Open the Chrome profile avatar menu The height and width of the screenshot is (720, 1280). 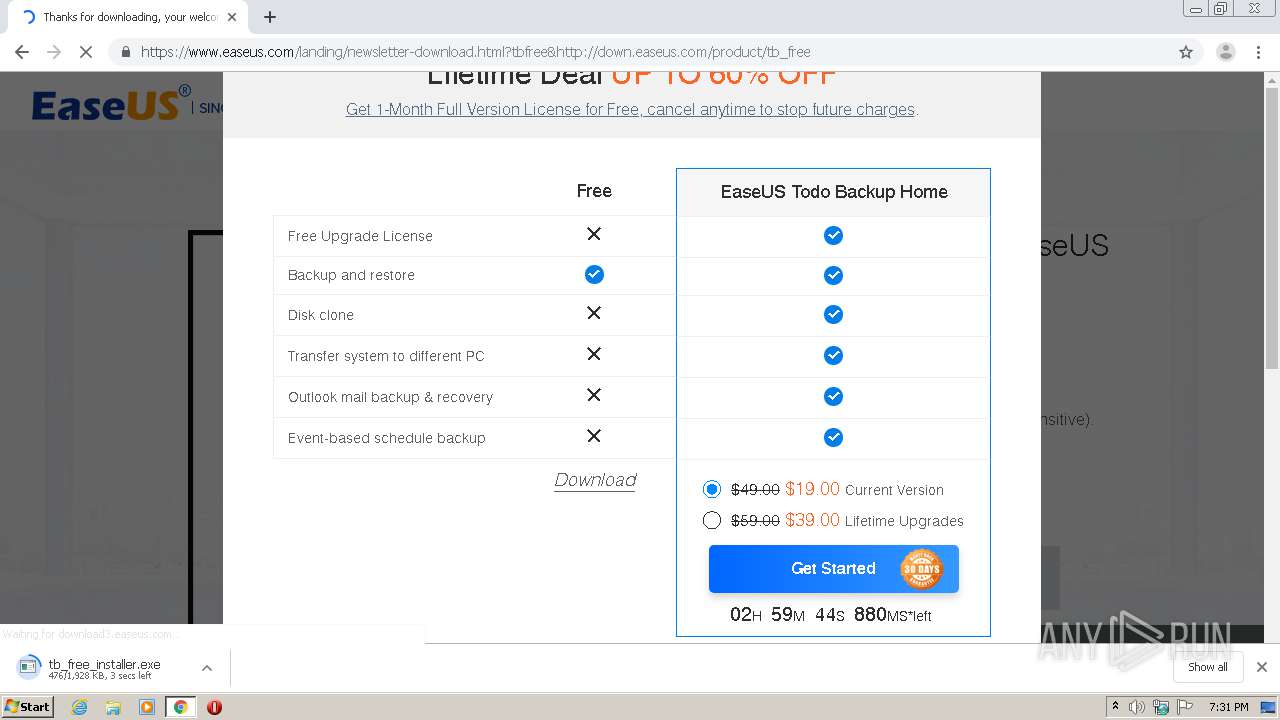(1225, 52)
